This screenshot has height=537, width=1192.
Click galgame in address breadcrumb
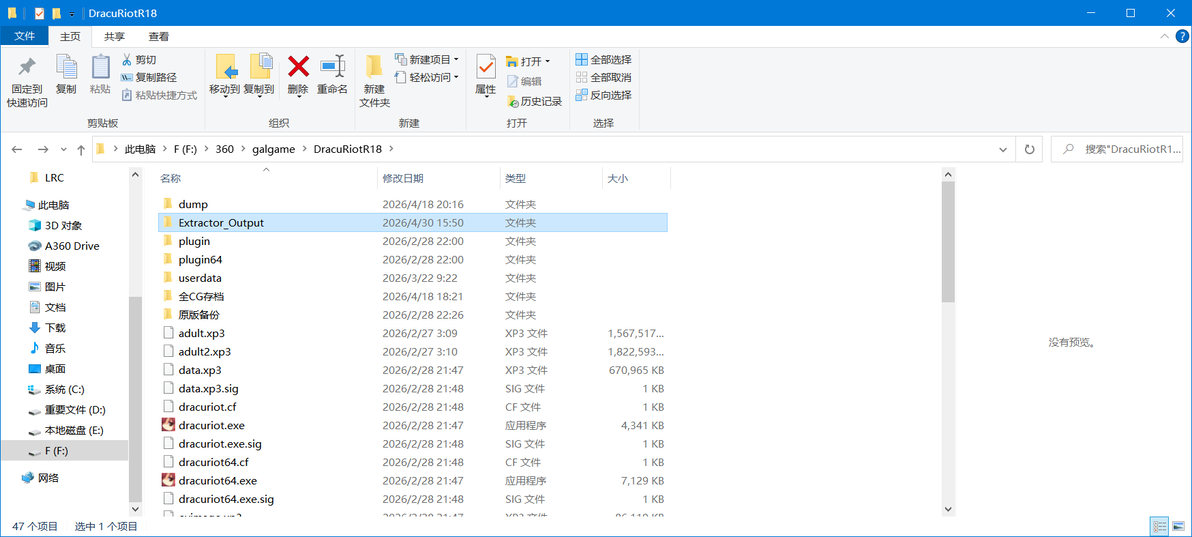point(273,150)
